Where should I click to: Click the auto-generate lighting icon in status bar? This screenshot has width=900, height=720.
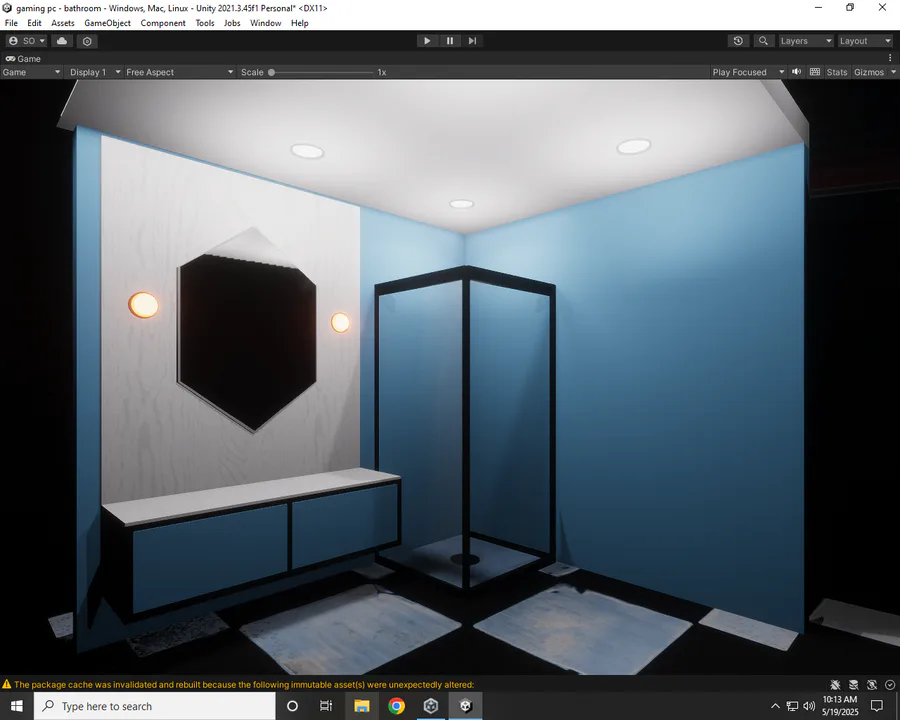[872, 684]
